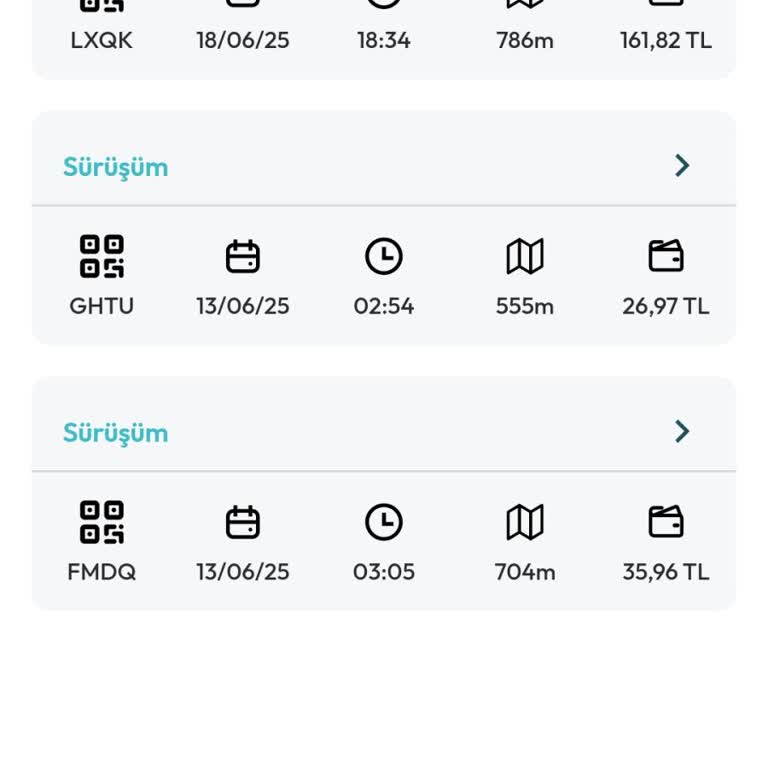The height and width of the screenshot is (768, 768).
Task: Select the LXQK scooter code
Action: point(102,41)
